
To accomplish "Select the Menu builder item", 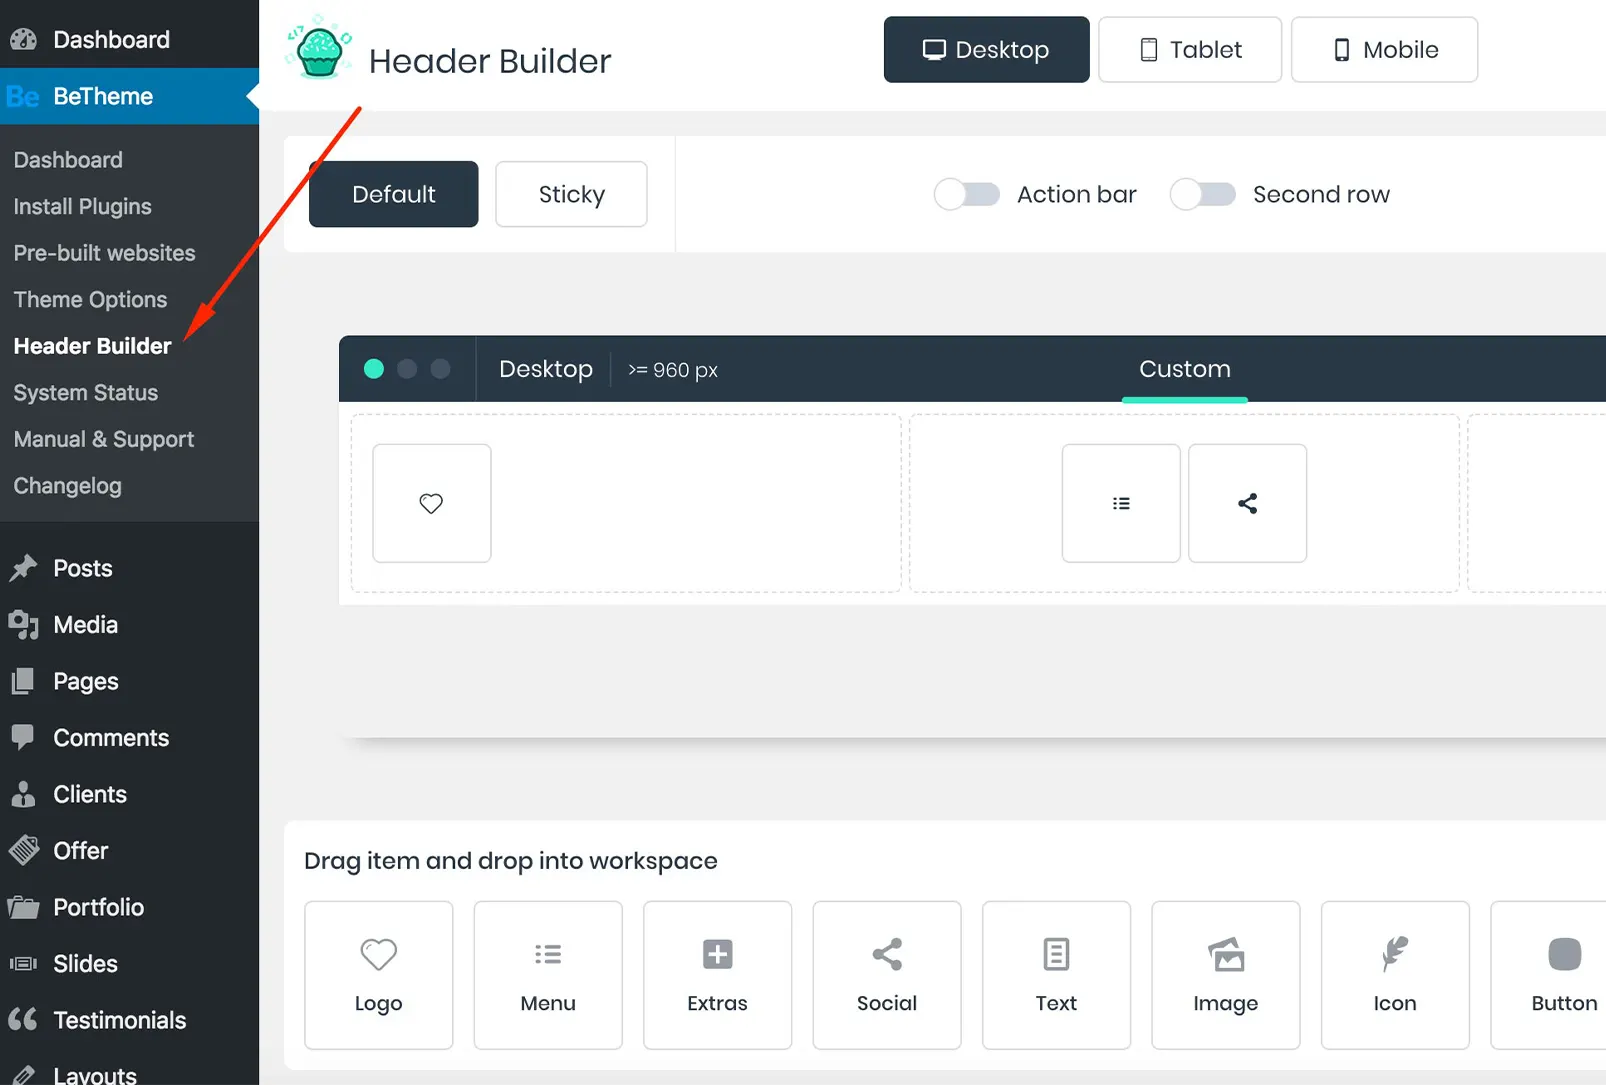I will click(x=547, y=975).
